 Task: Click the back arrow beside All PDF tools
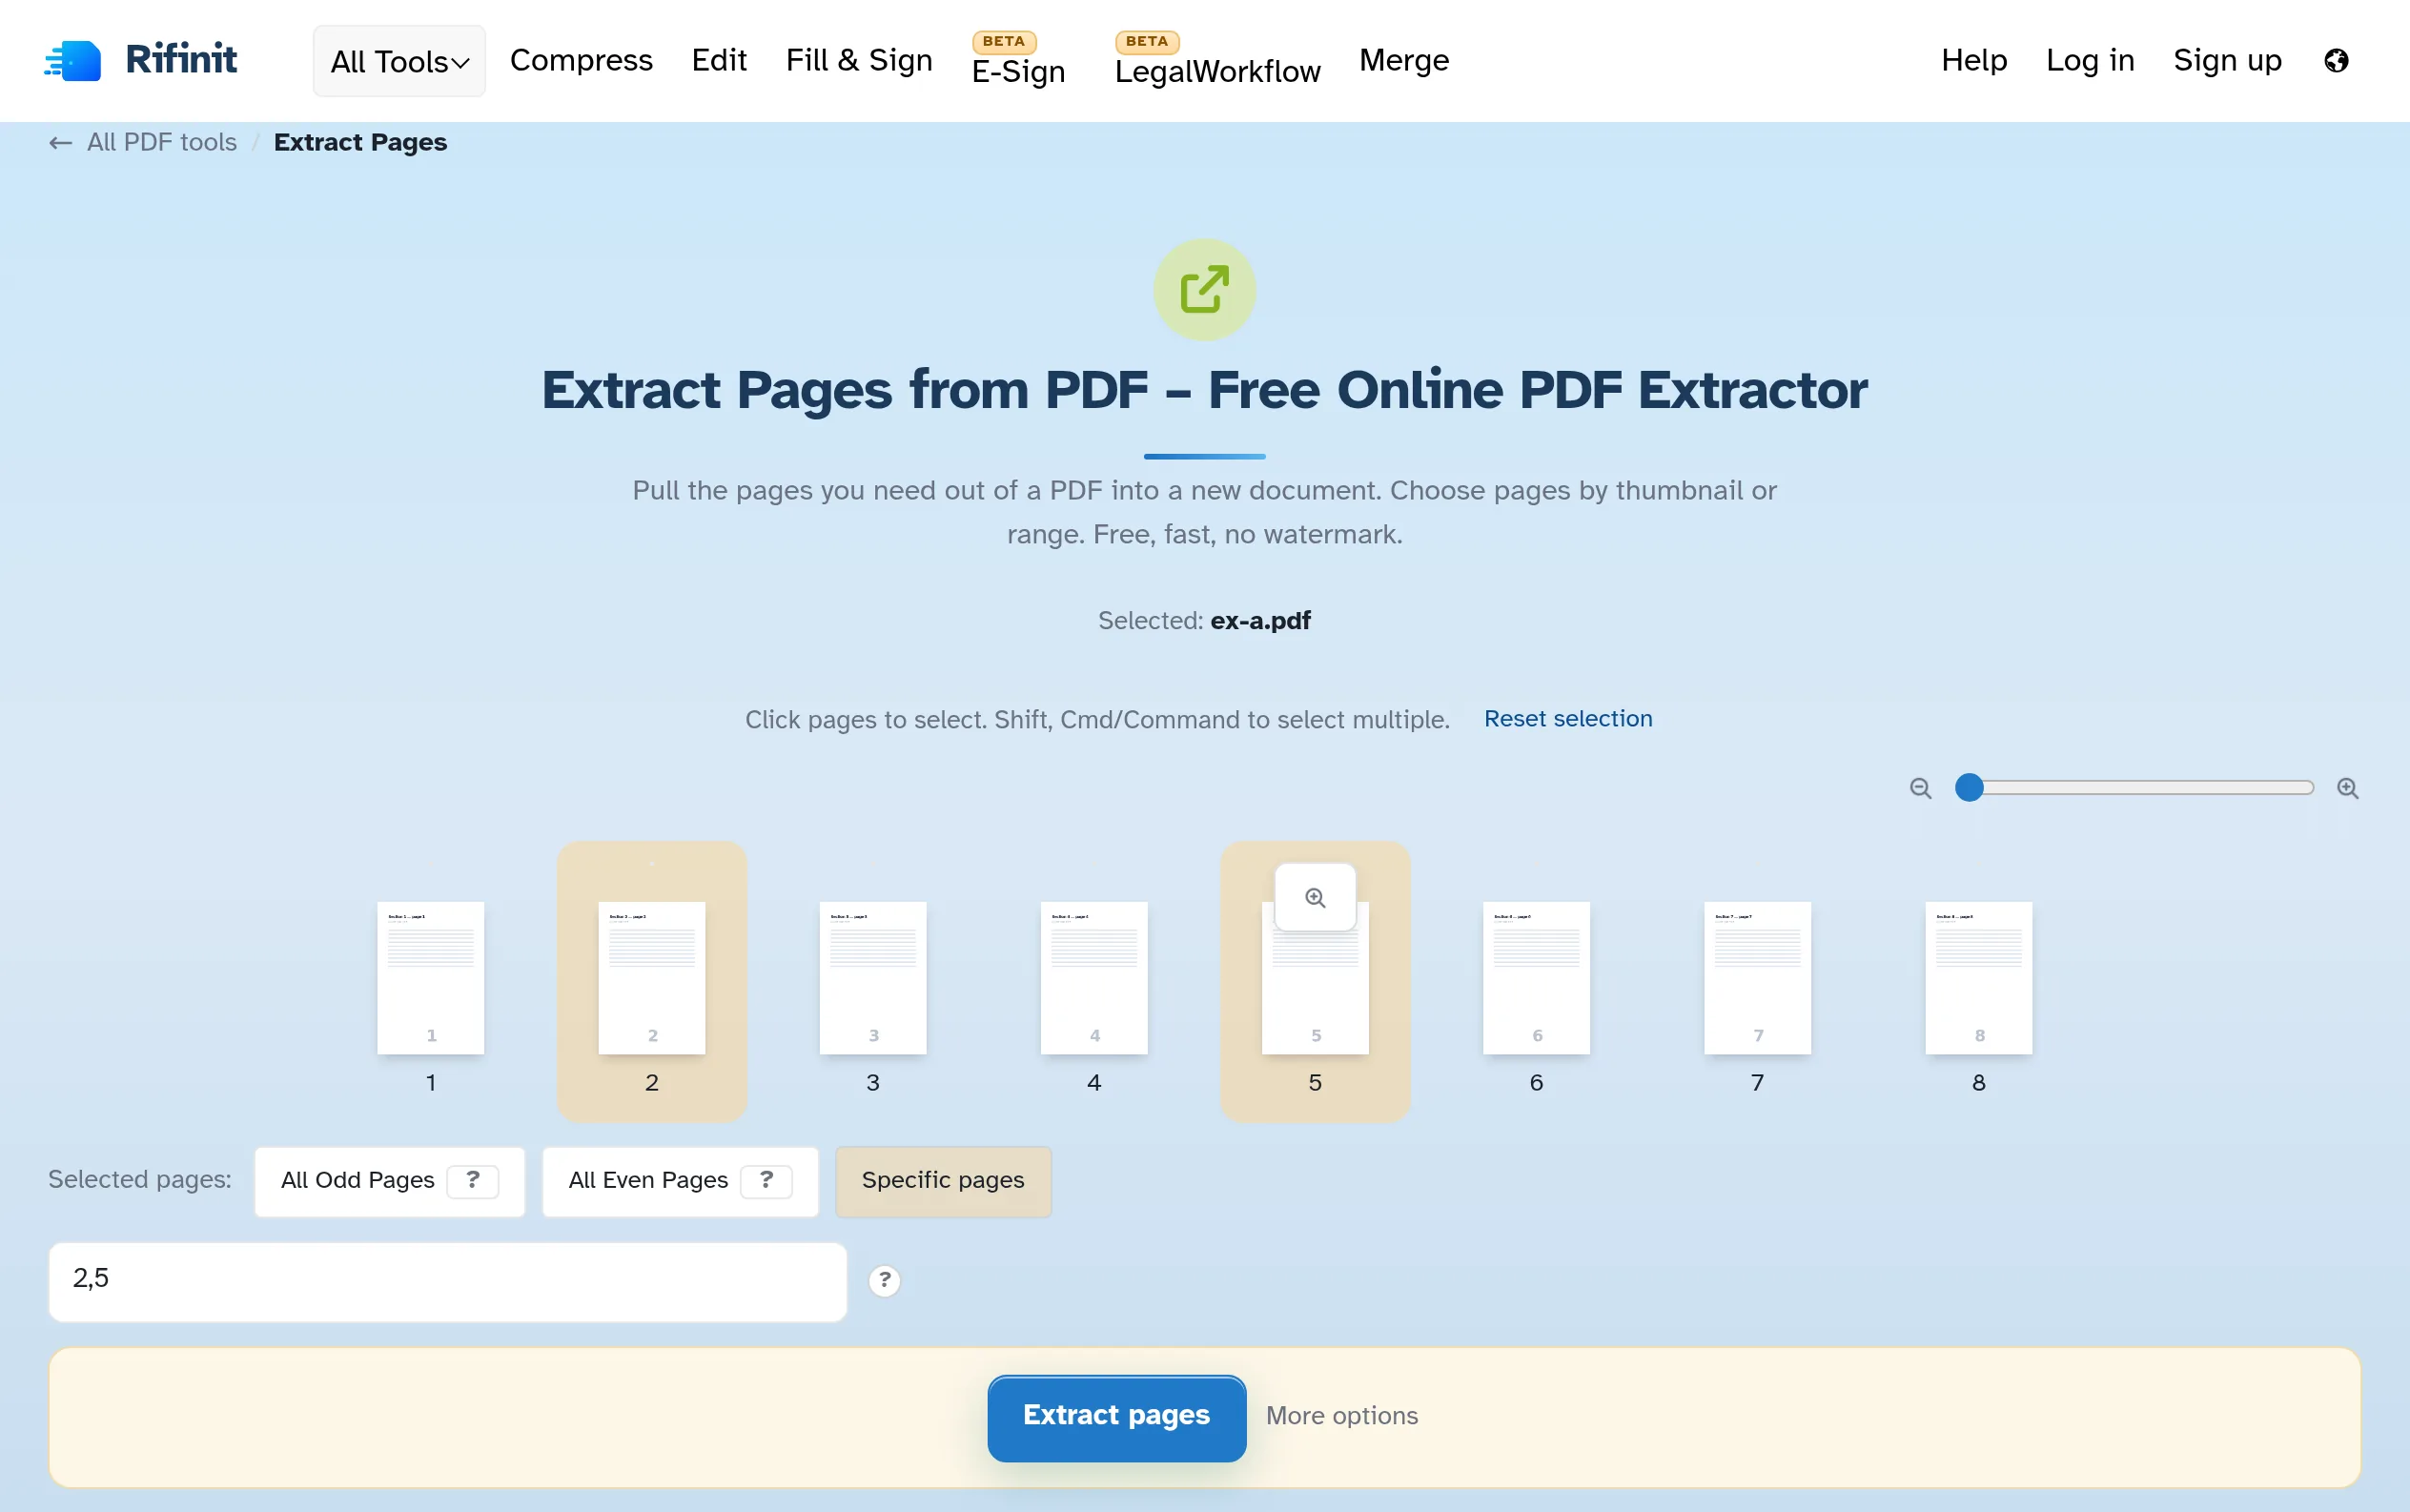[60, 143]
